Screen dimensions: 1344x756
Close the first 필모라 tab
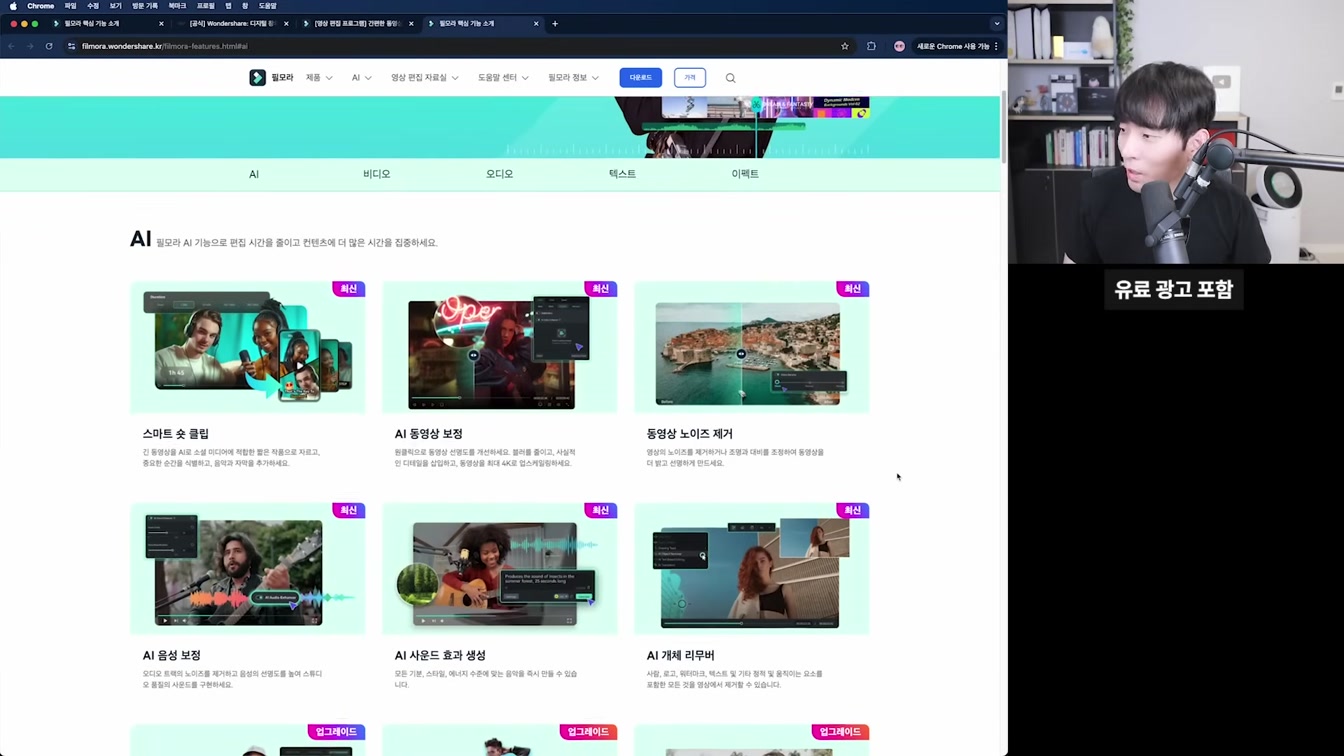pyautogui.click(x=161, y=23)
